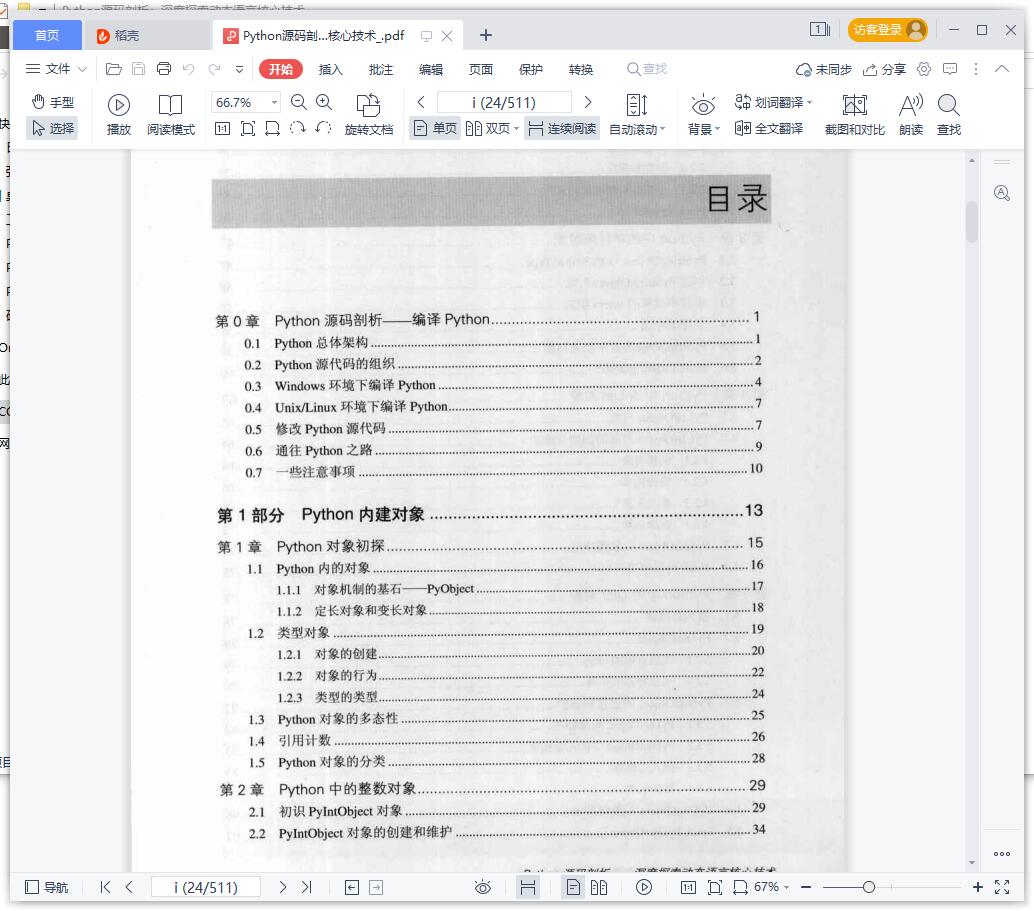1034x911 pixels.
Task: Rotate page counterclockwise icon
Action: point(323,128)
